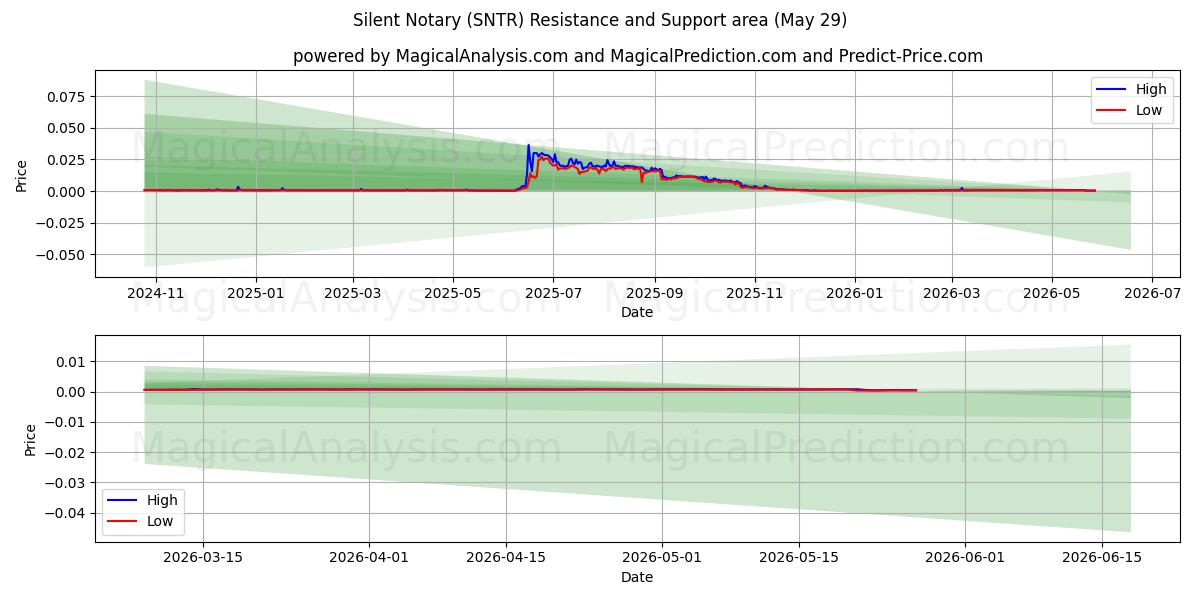This screenshot has width=1200, height=600.
Task: Click the '−0.050' y-axis label in the top chart
Action: click(63, 255)
